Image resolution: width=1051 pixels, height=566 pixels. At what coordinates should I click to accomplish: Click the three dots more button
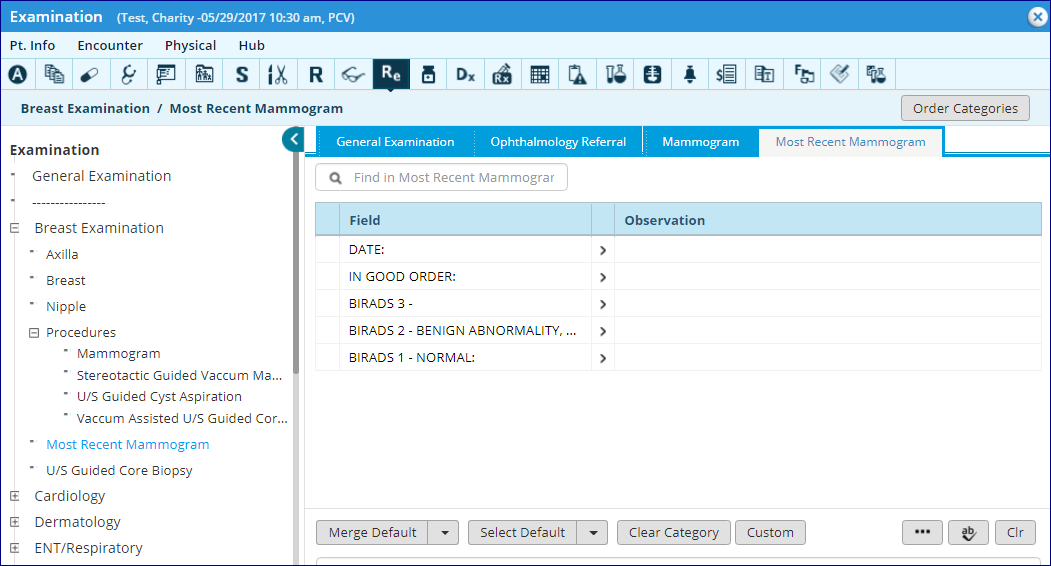point(922,533)
